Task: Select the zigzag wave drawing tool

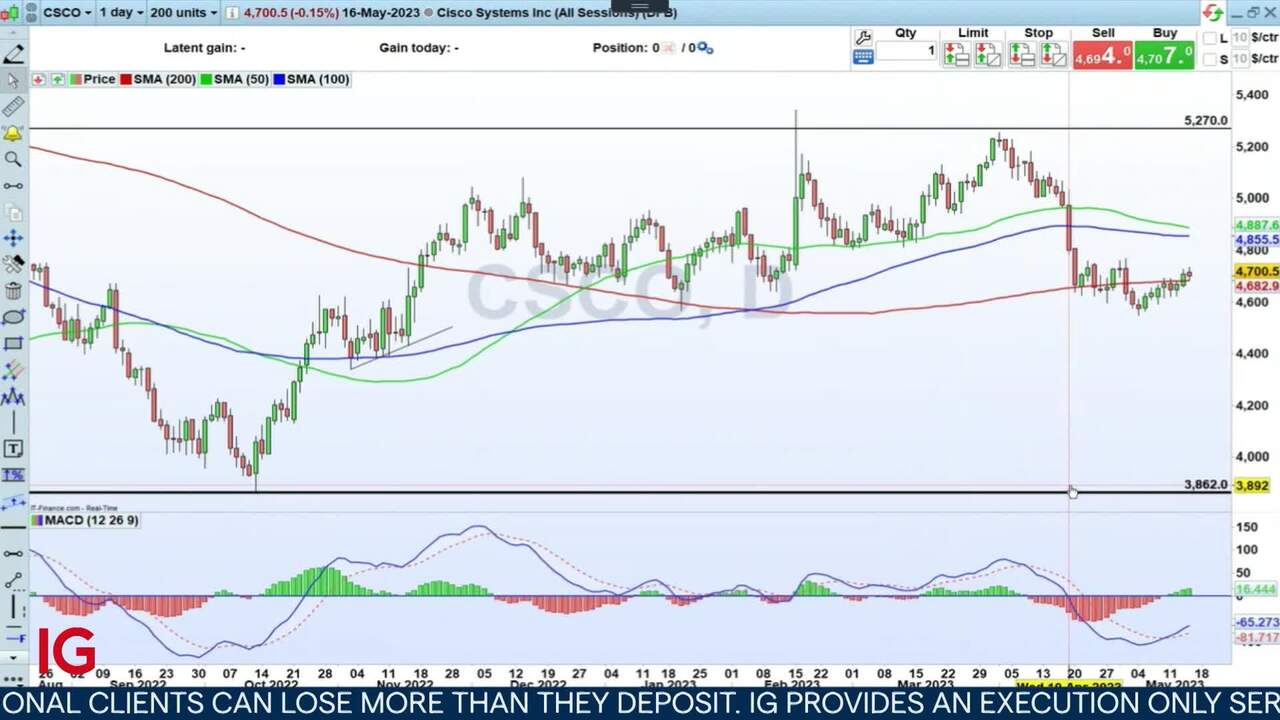Action: click(13, 397)
